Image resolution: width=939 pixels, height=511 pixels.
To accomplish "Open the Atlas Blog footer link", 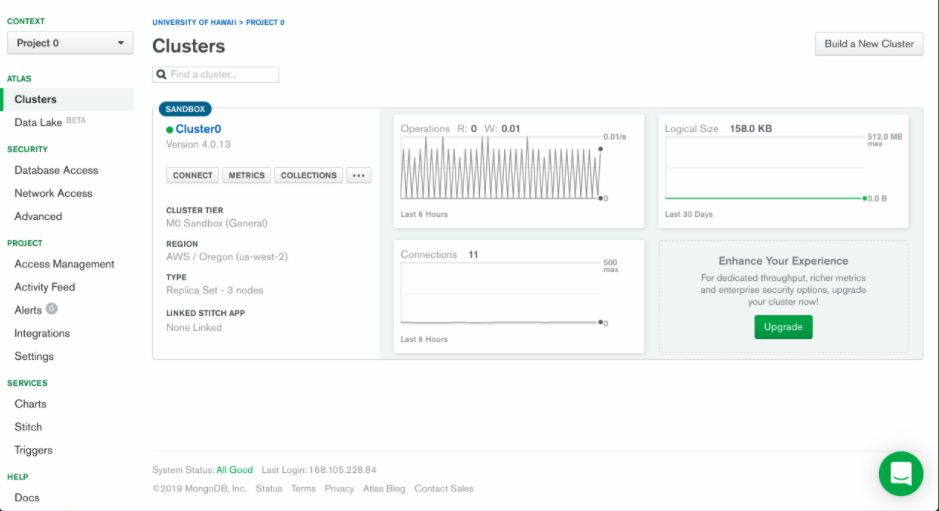I will tap(384, 489).
